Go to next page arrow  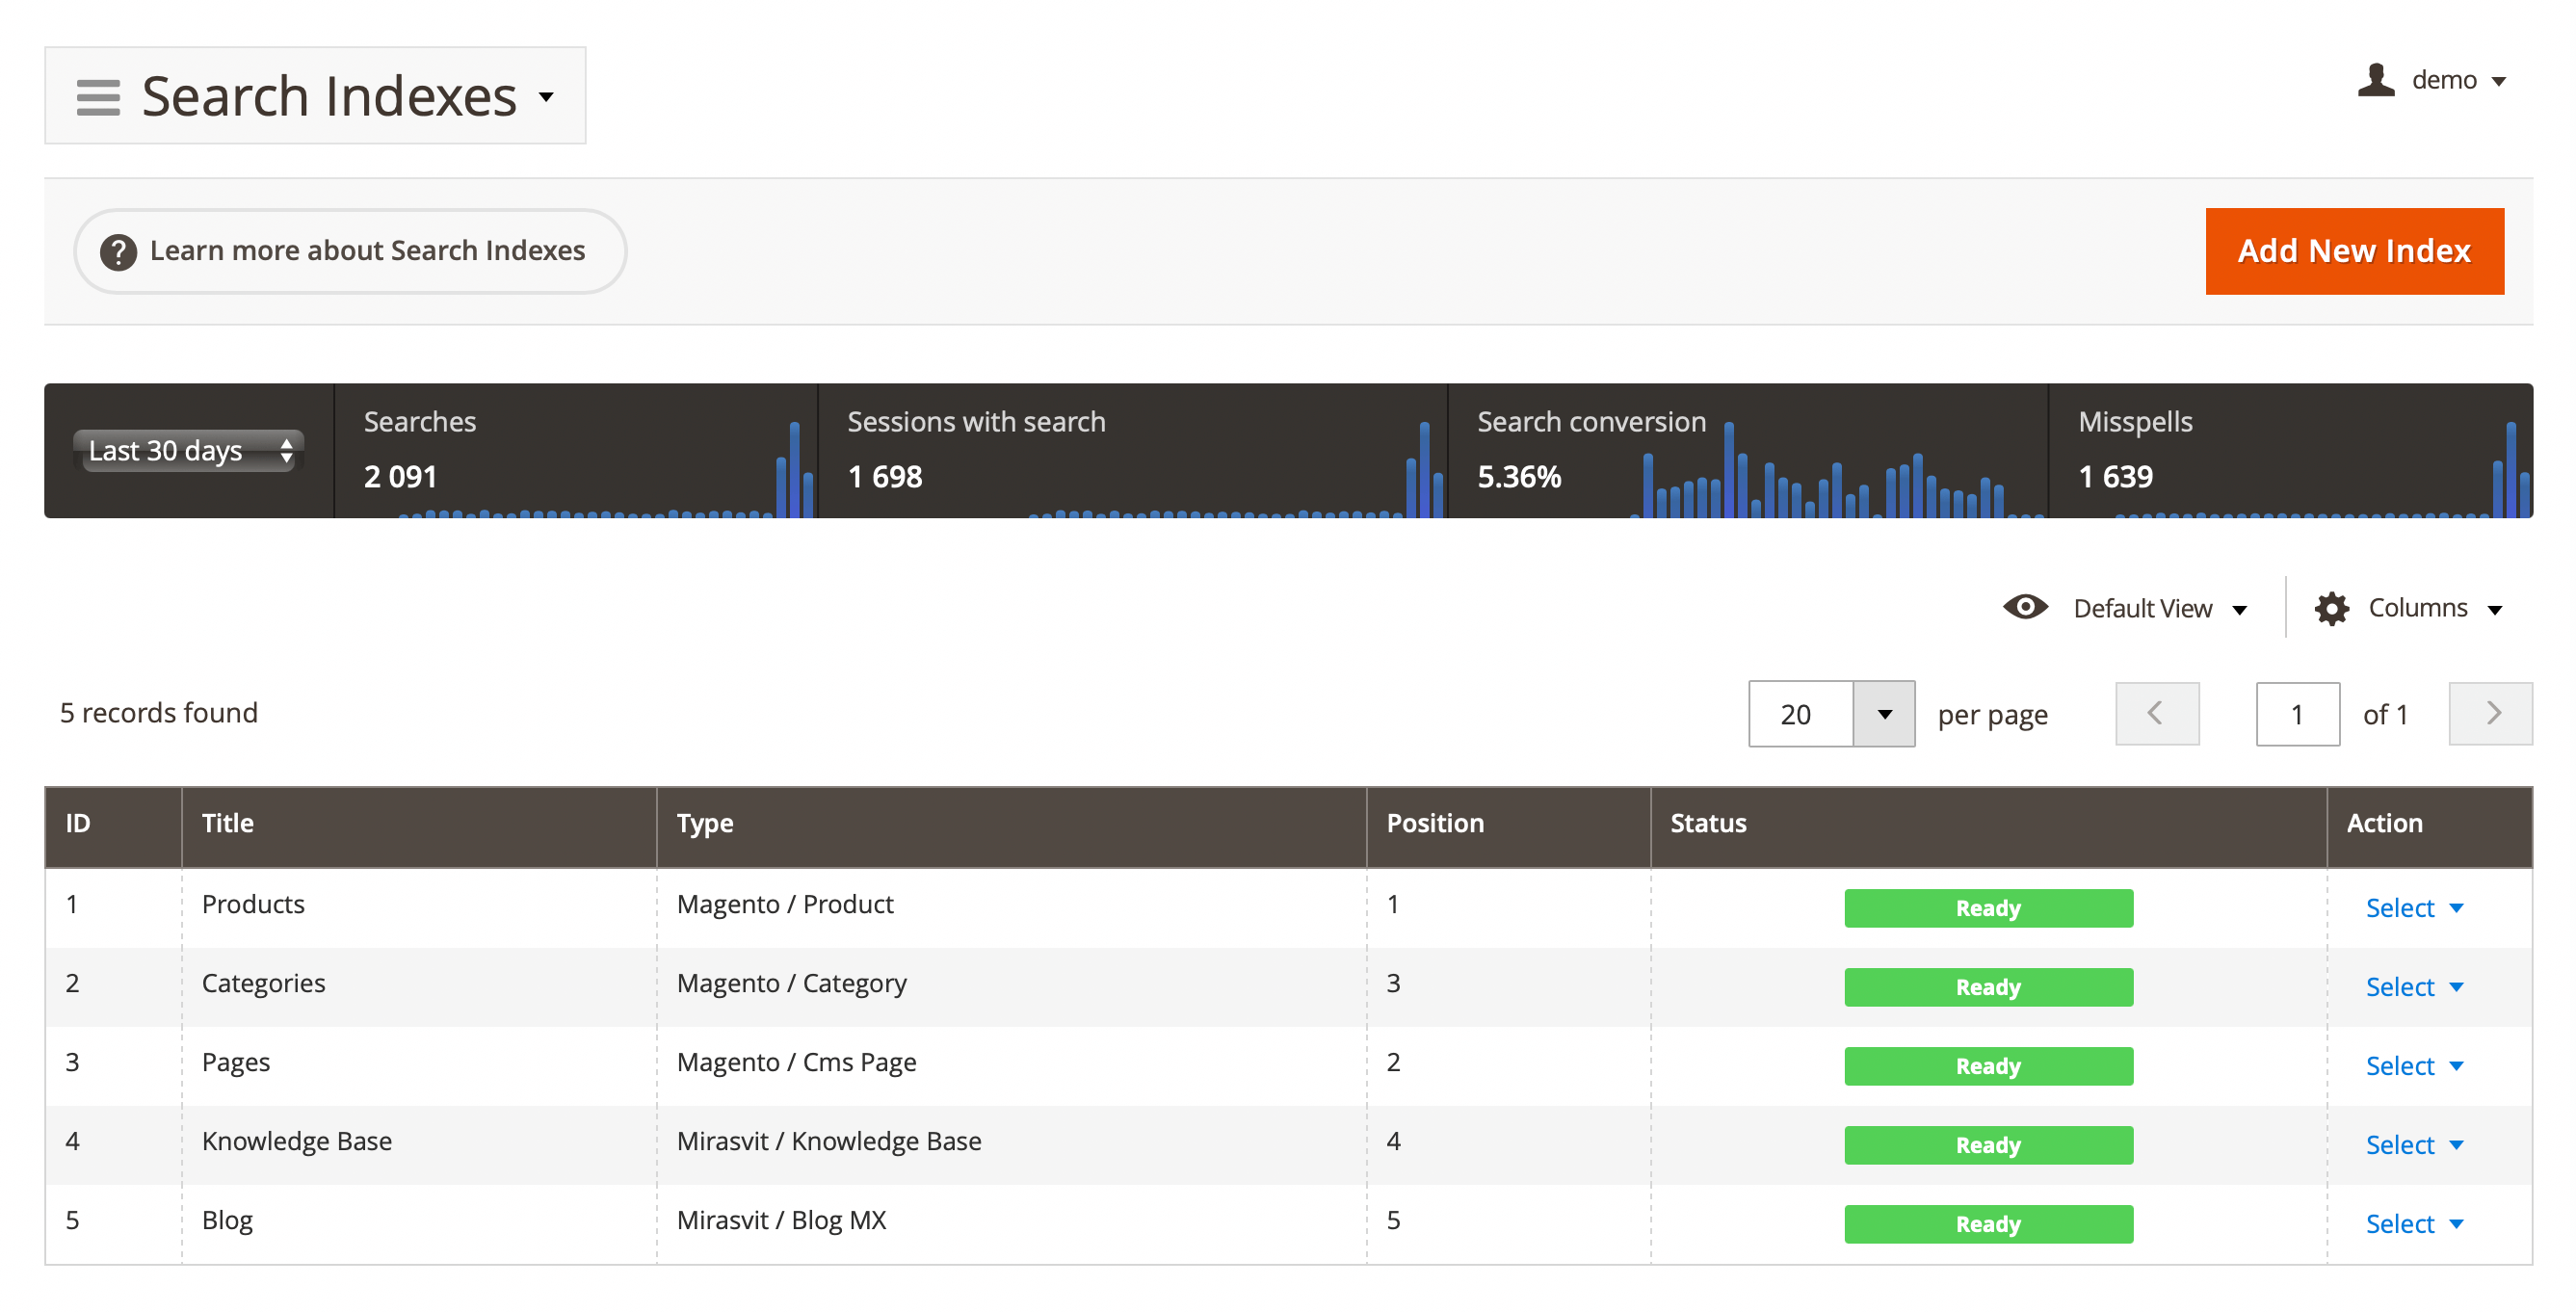[x=2490, y=713]
